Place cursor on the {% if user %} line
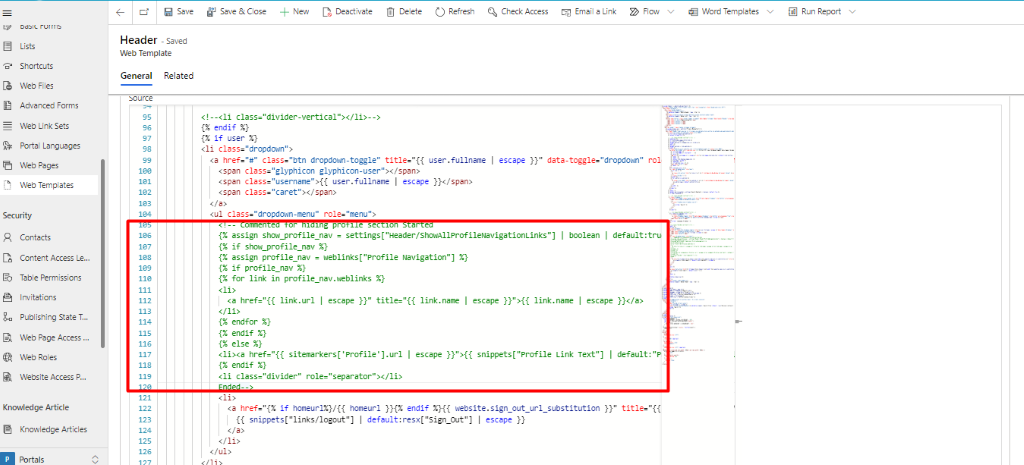1024x465 pixels. [229, 138]
